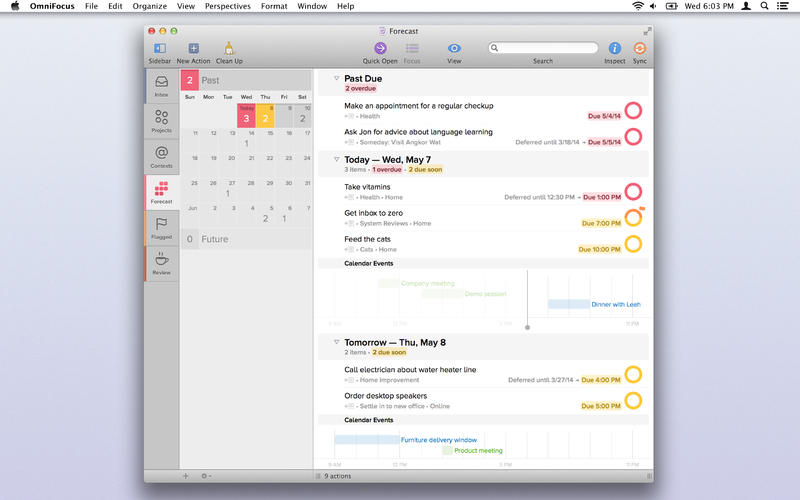Click the note icon under Feed the cats
The image size is (800, 500).
click(x=349, y=249)
